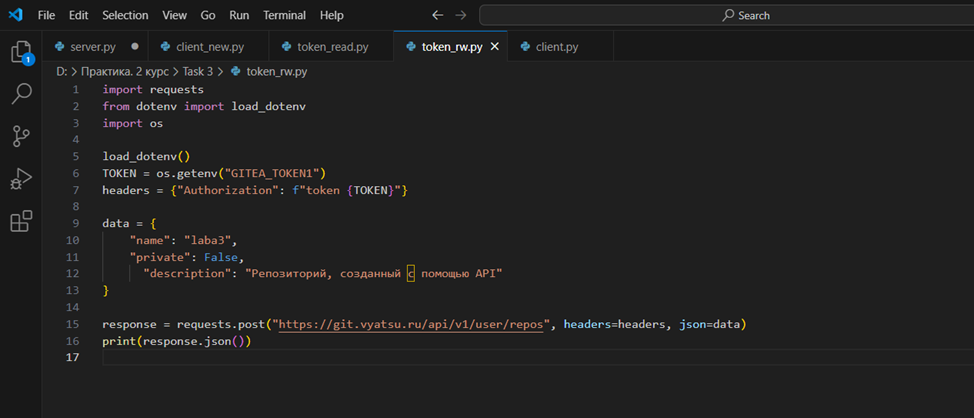974x418 pixels.
Task: Navigate forward with the right arrow
Action: tap(461, 15)
